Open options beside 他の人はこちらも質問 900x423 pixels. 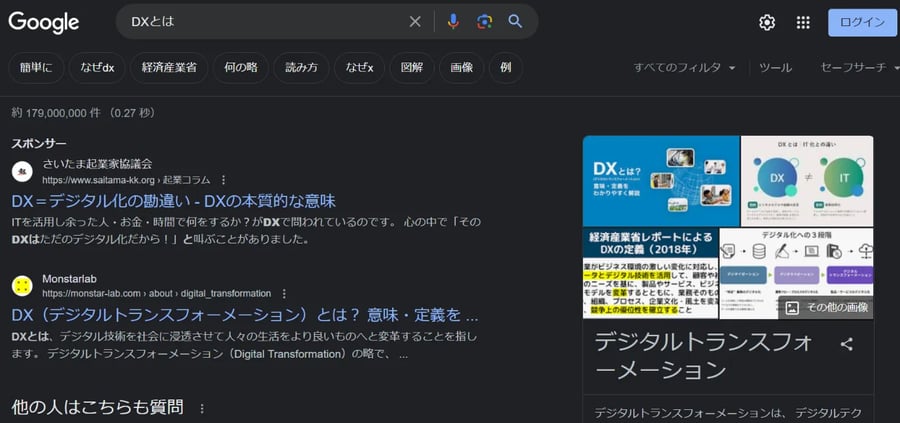click(201, 409)
